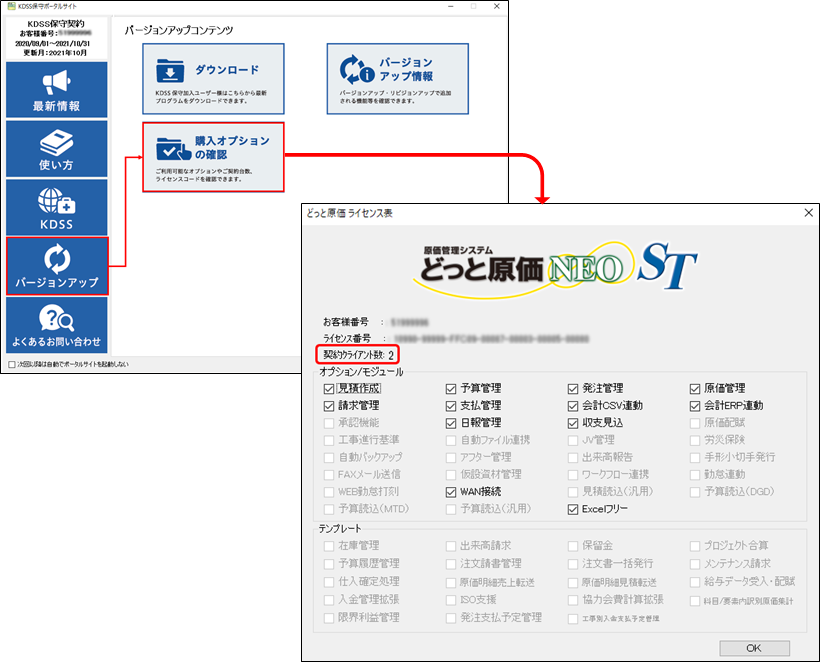Screen dimensions: 820x662
Task: Click the ワークフロー連携 checkbox
Action: pos(573,475)
